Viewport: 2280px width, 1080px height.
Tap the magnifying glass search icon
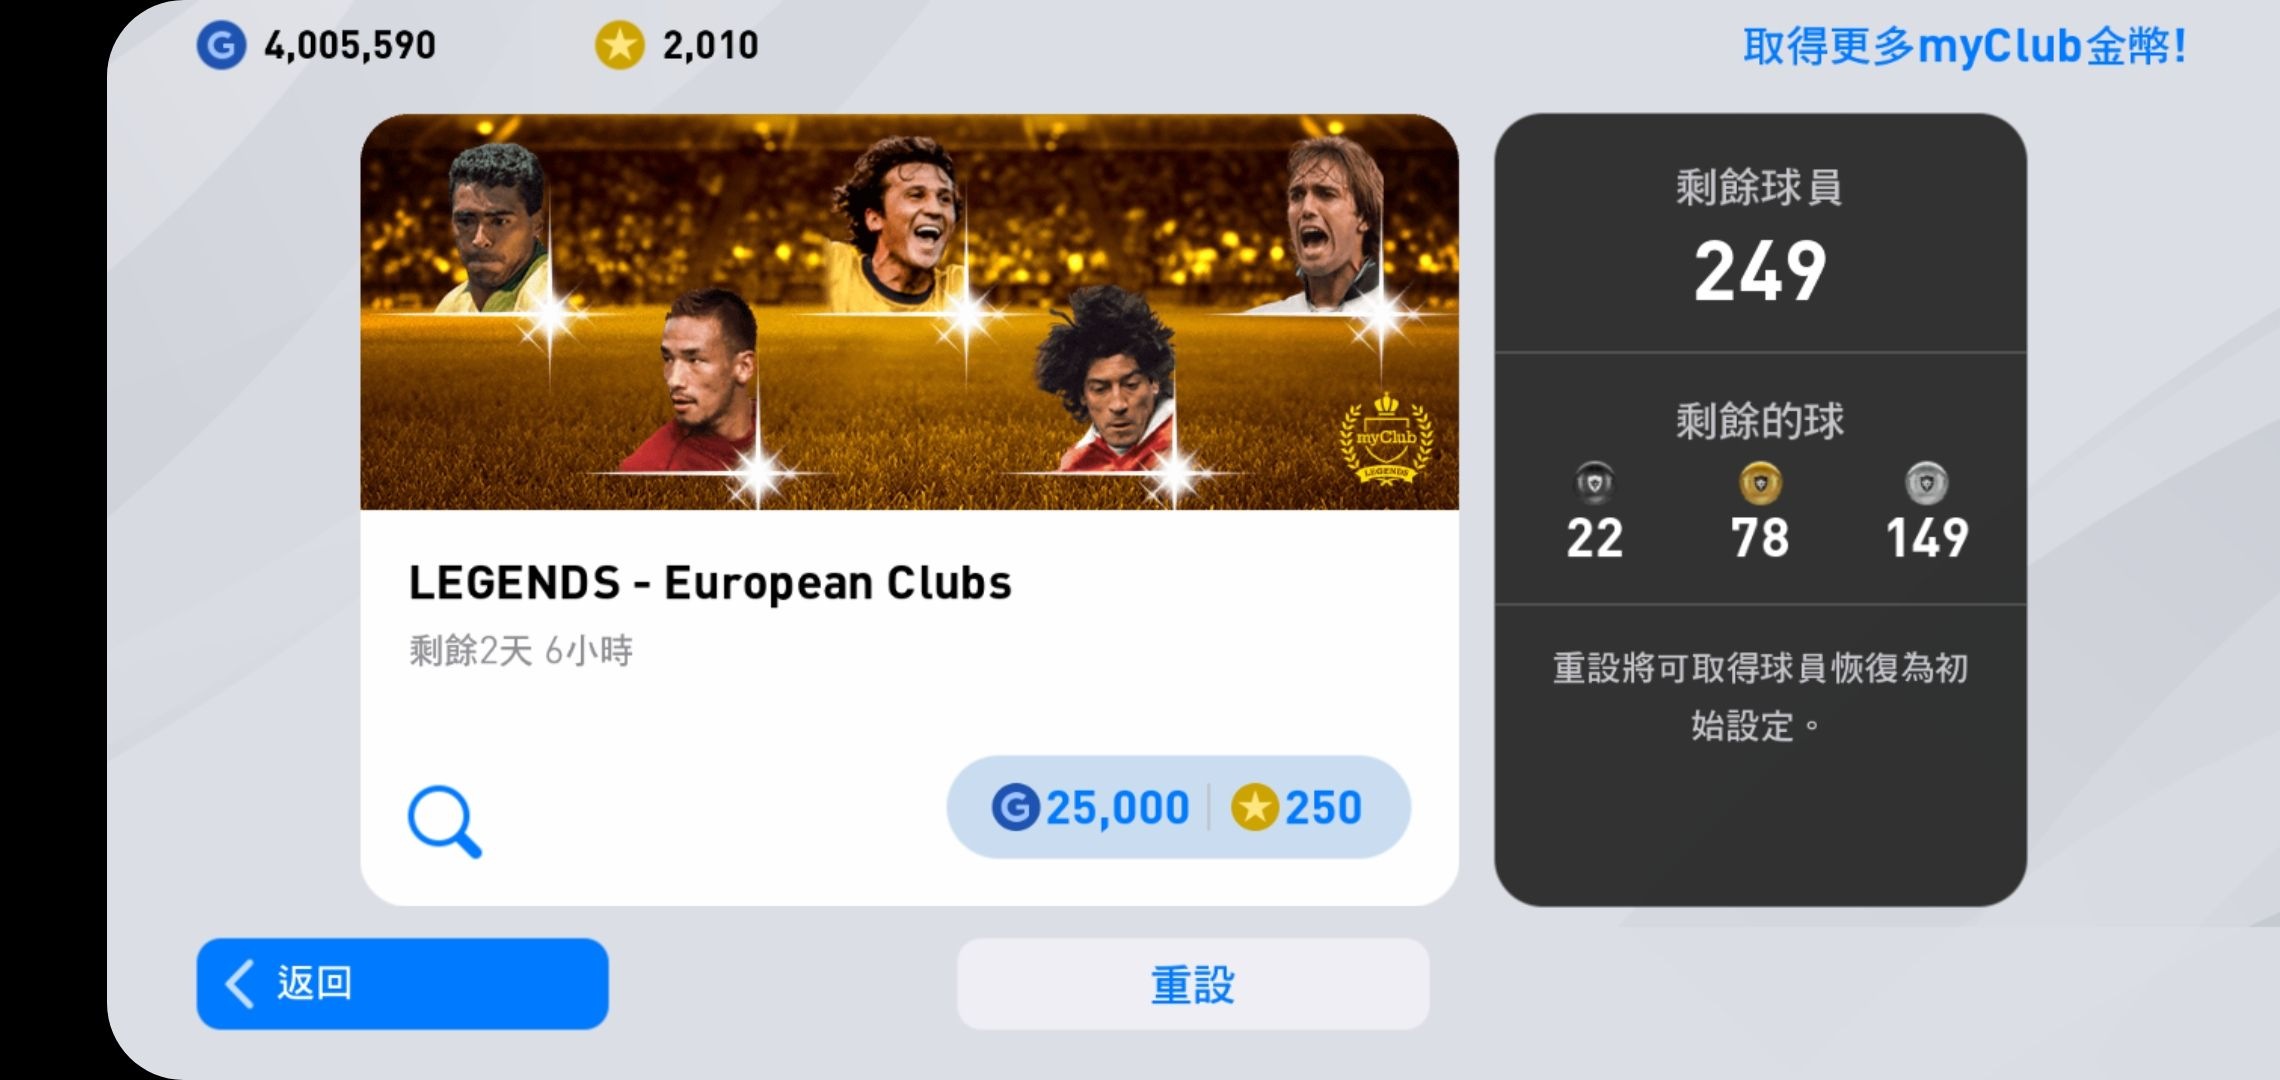[x=445, y=822]
